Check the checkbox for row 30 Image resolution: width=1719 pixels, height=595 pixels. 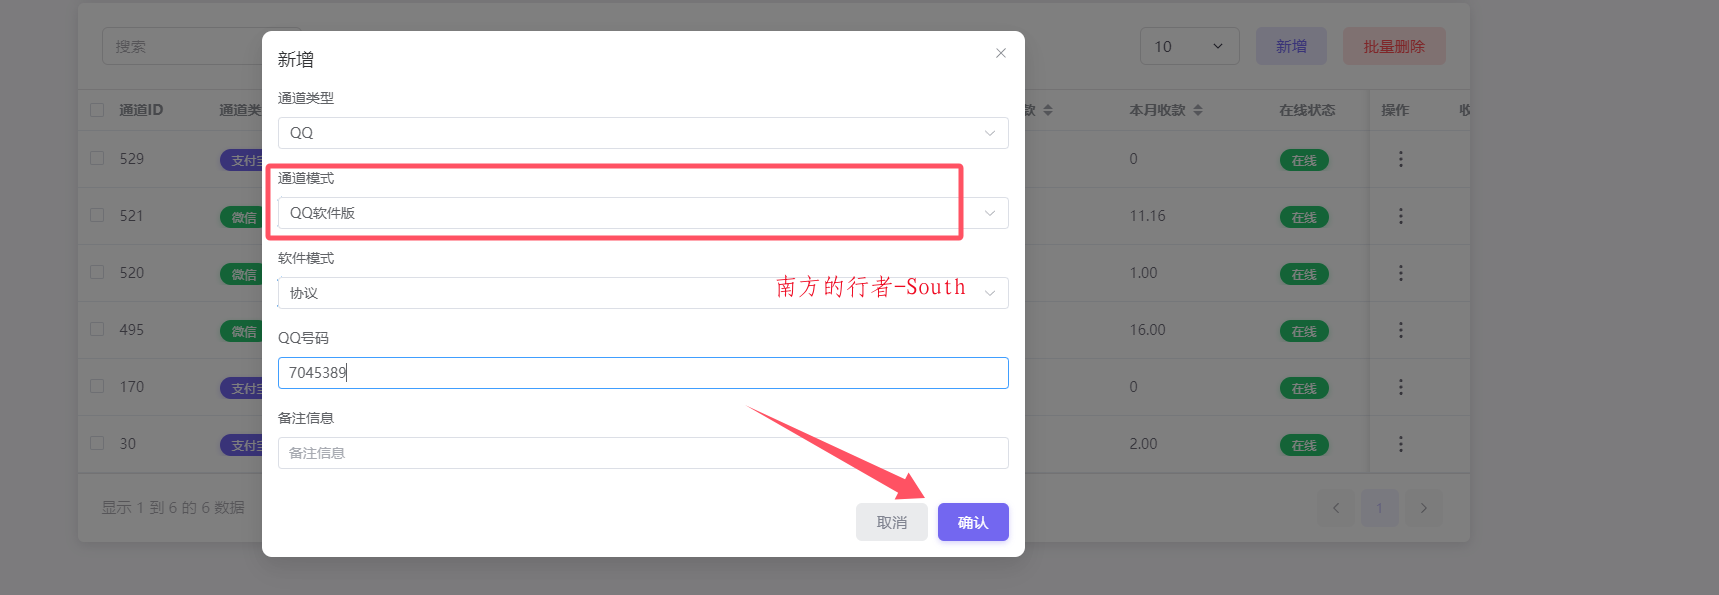click(97, 443)
